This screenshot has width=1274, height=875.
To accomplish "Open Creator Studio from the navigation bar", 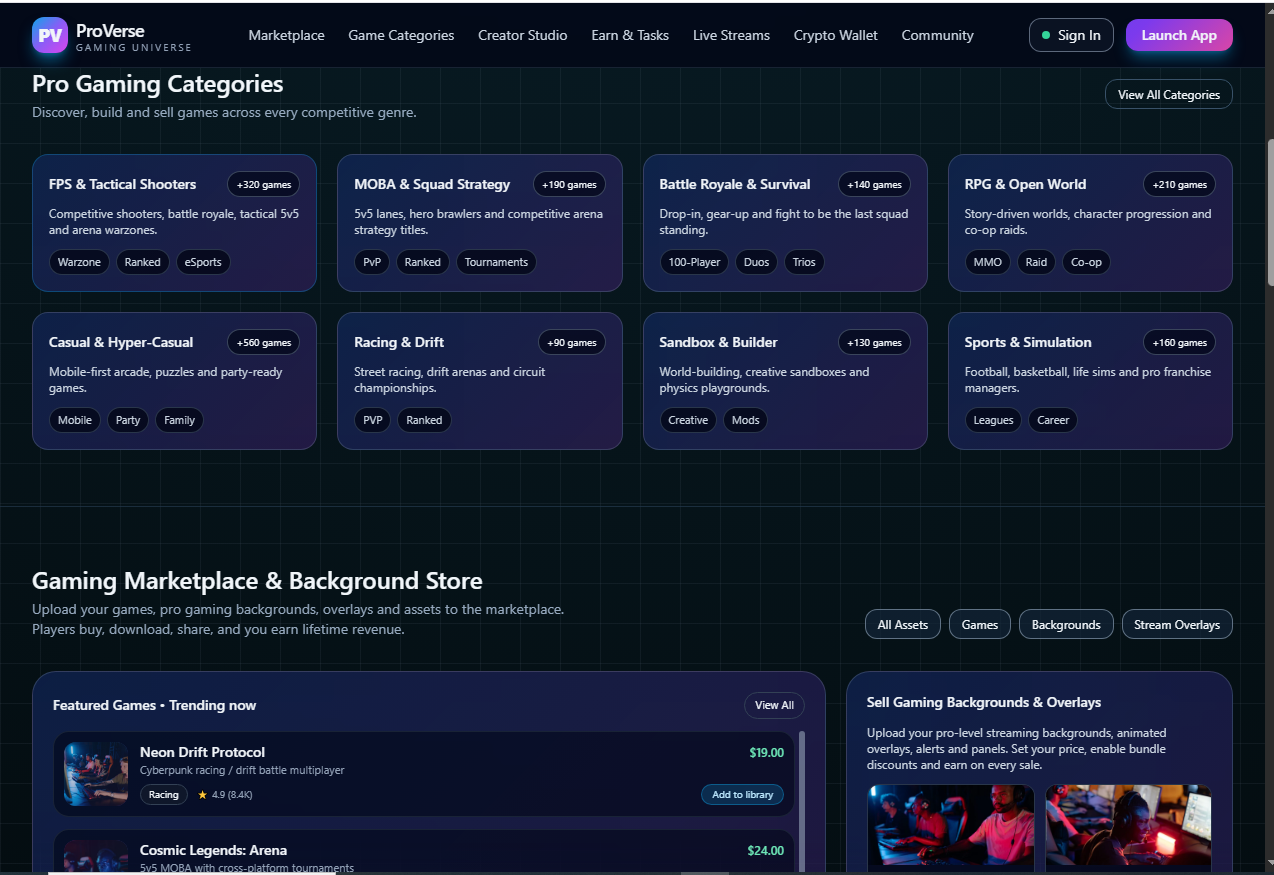I will click(x=522, y=35).
